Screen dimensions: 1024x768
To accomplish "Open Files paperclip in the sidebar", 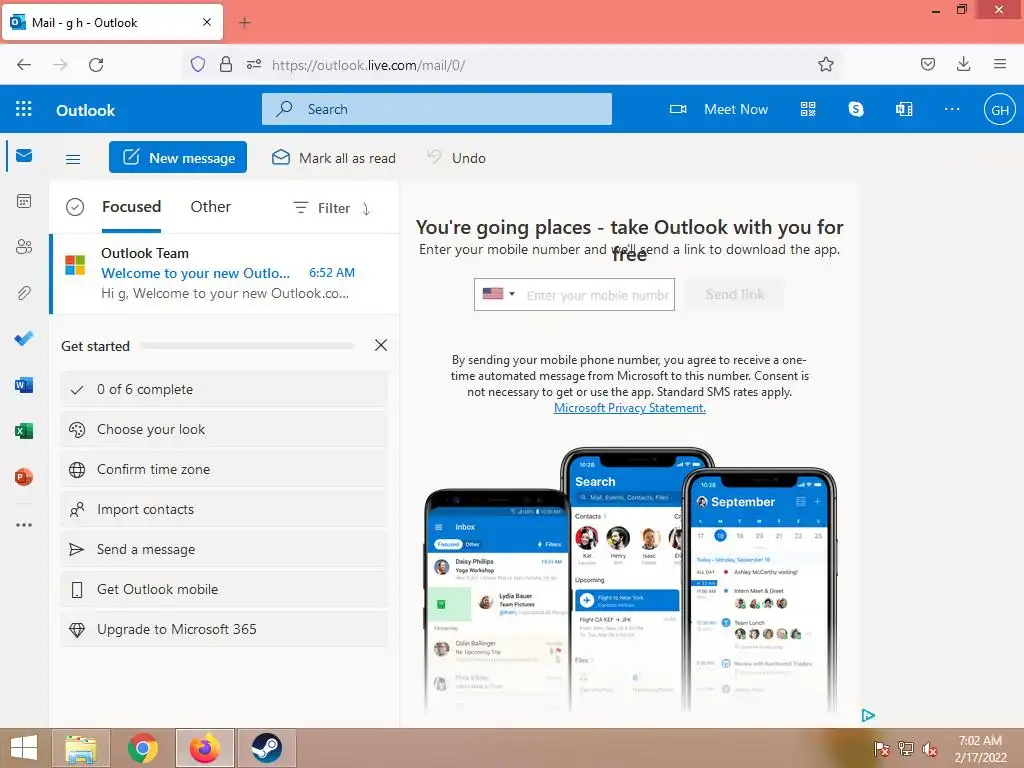I will pos(24,293).
